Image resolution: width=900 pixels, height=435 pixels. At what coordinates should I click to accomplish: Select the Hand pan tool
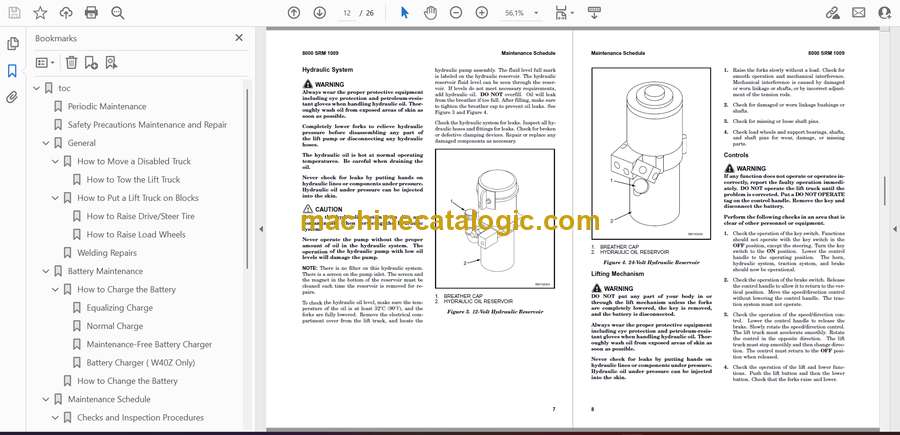coord(430,13)
